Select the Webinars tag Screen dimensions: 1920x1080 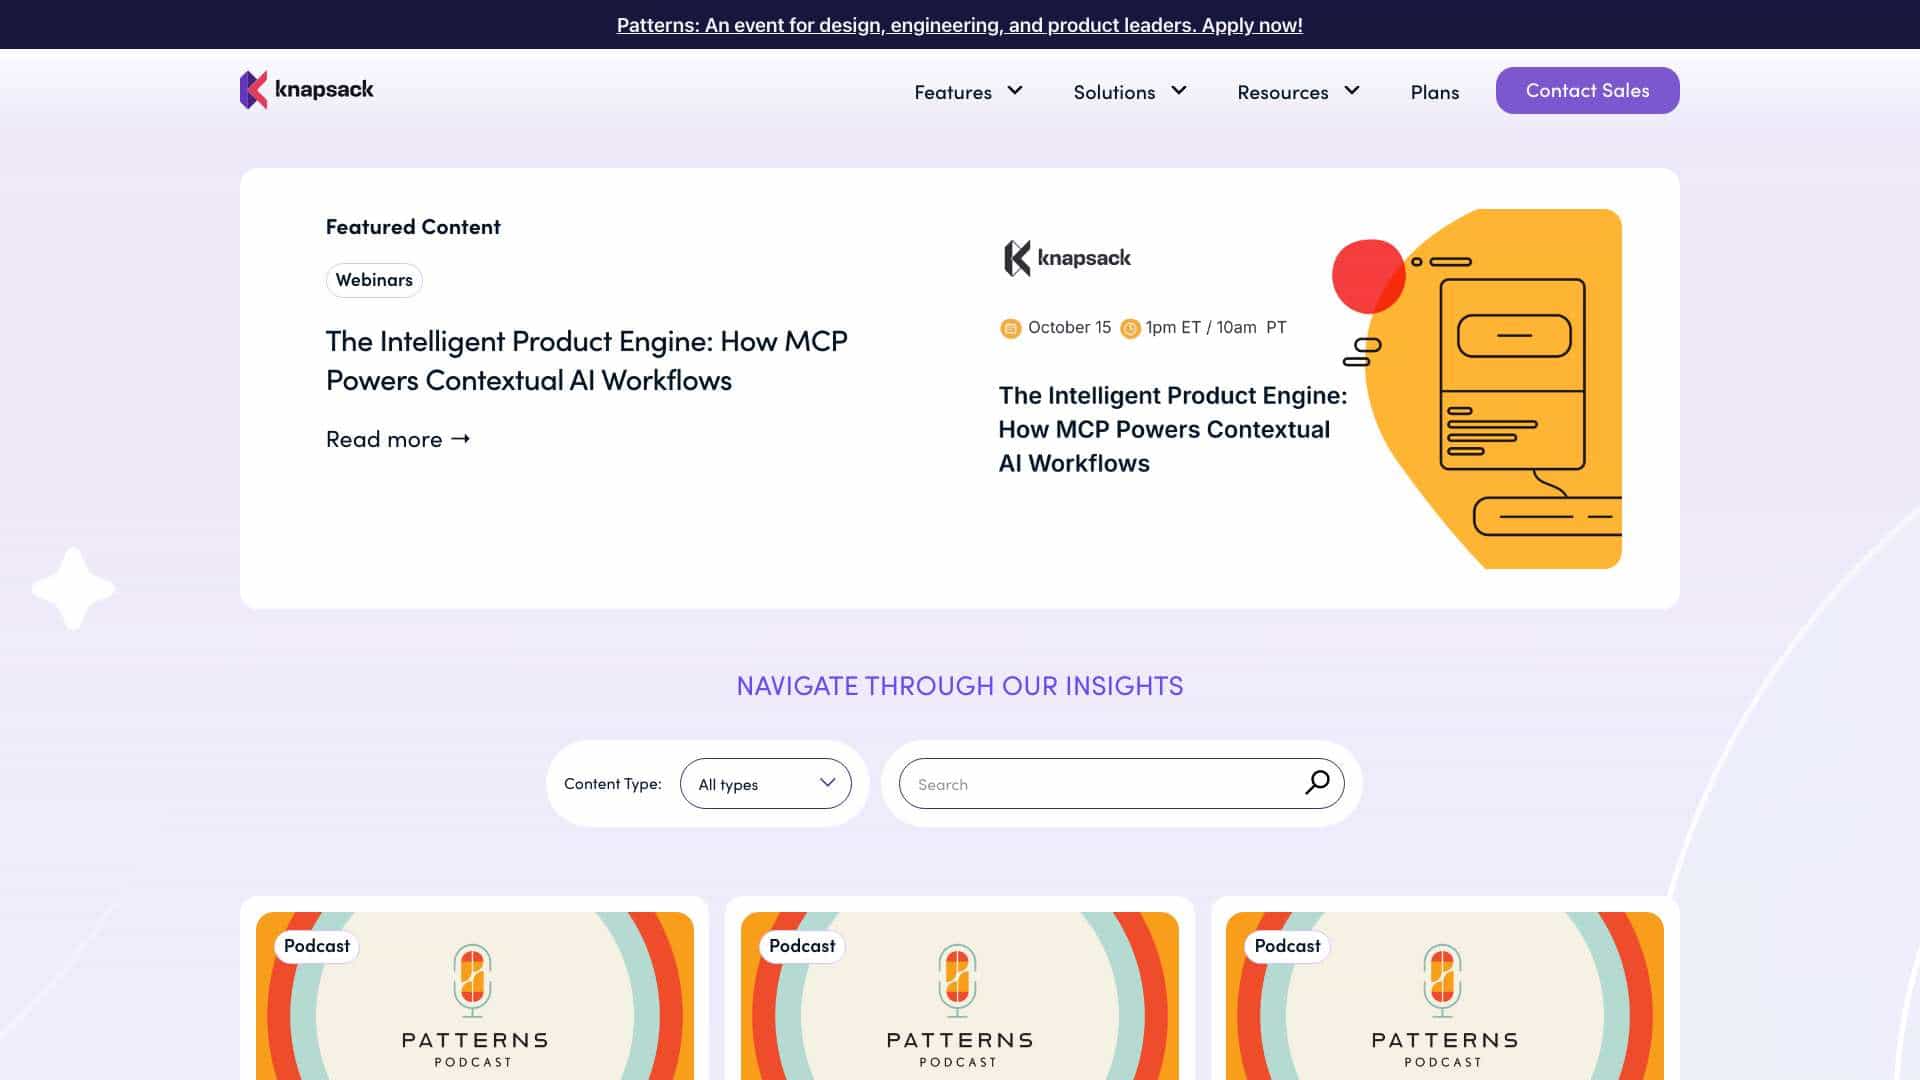(x=374, y=280)
